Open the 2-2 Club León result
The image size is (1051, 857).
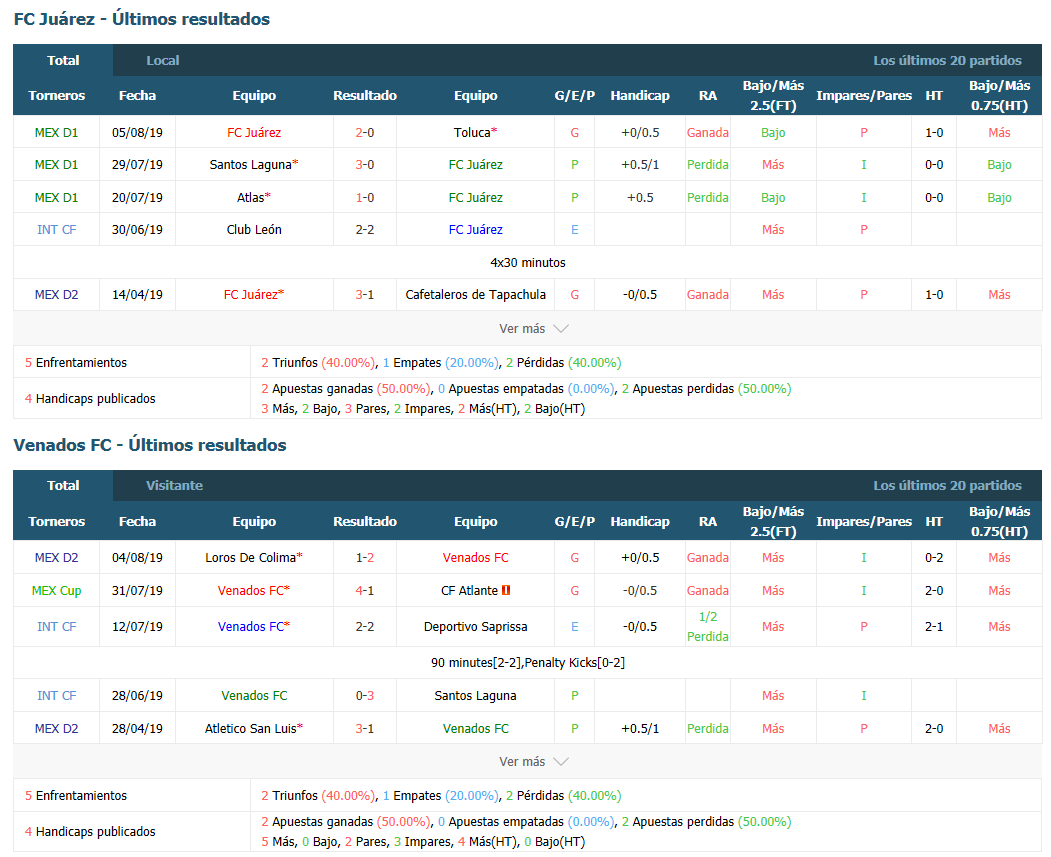[365, 230]
